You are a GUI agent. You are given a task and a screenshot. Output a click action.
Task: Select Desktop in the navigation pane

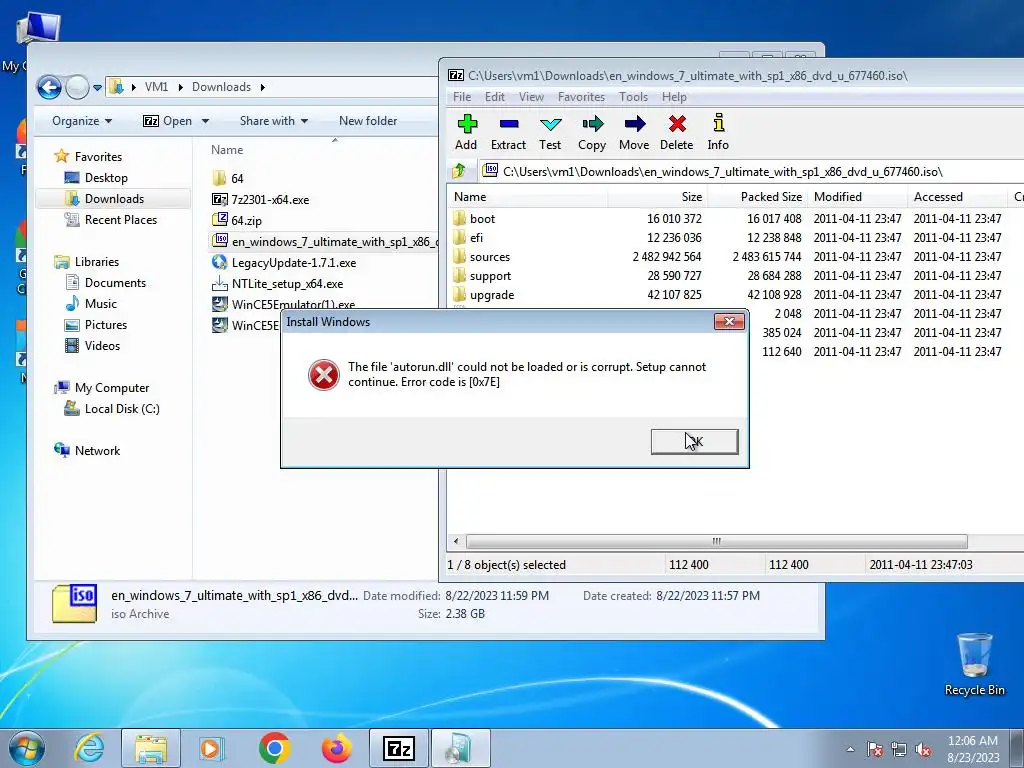(106, 178)
